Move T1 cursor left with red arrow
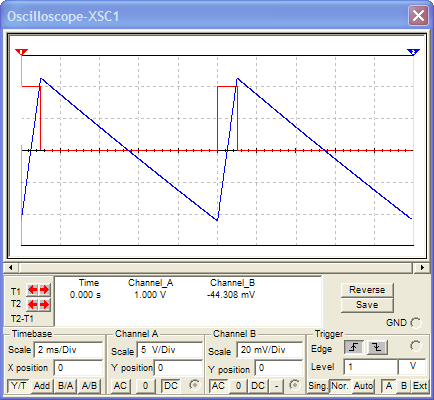434x400 pixels. click(33, 290)
